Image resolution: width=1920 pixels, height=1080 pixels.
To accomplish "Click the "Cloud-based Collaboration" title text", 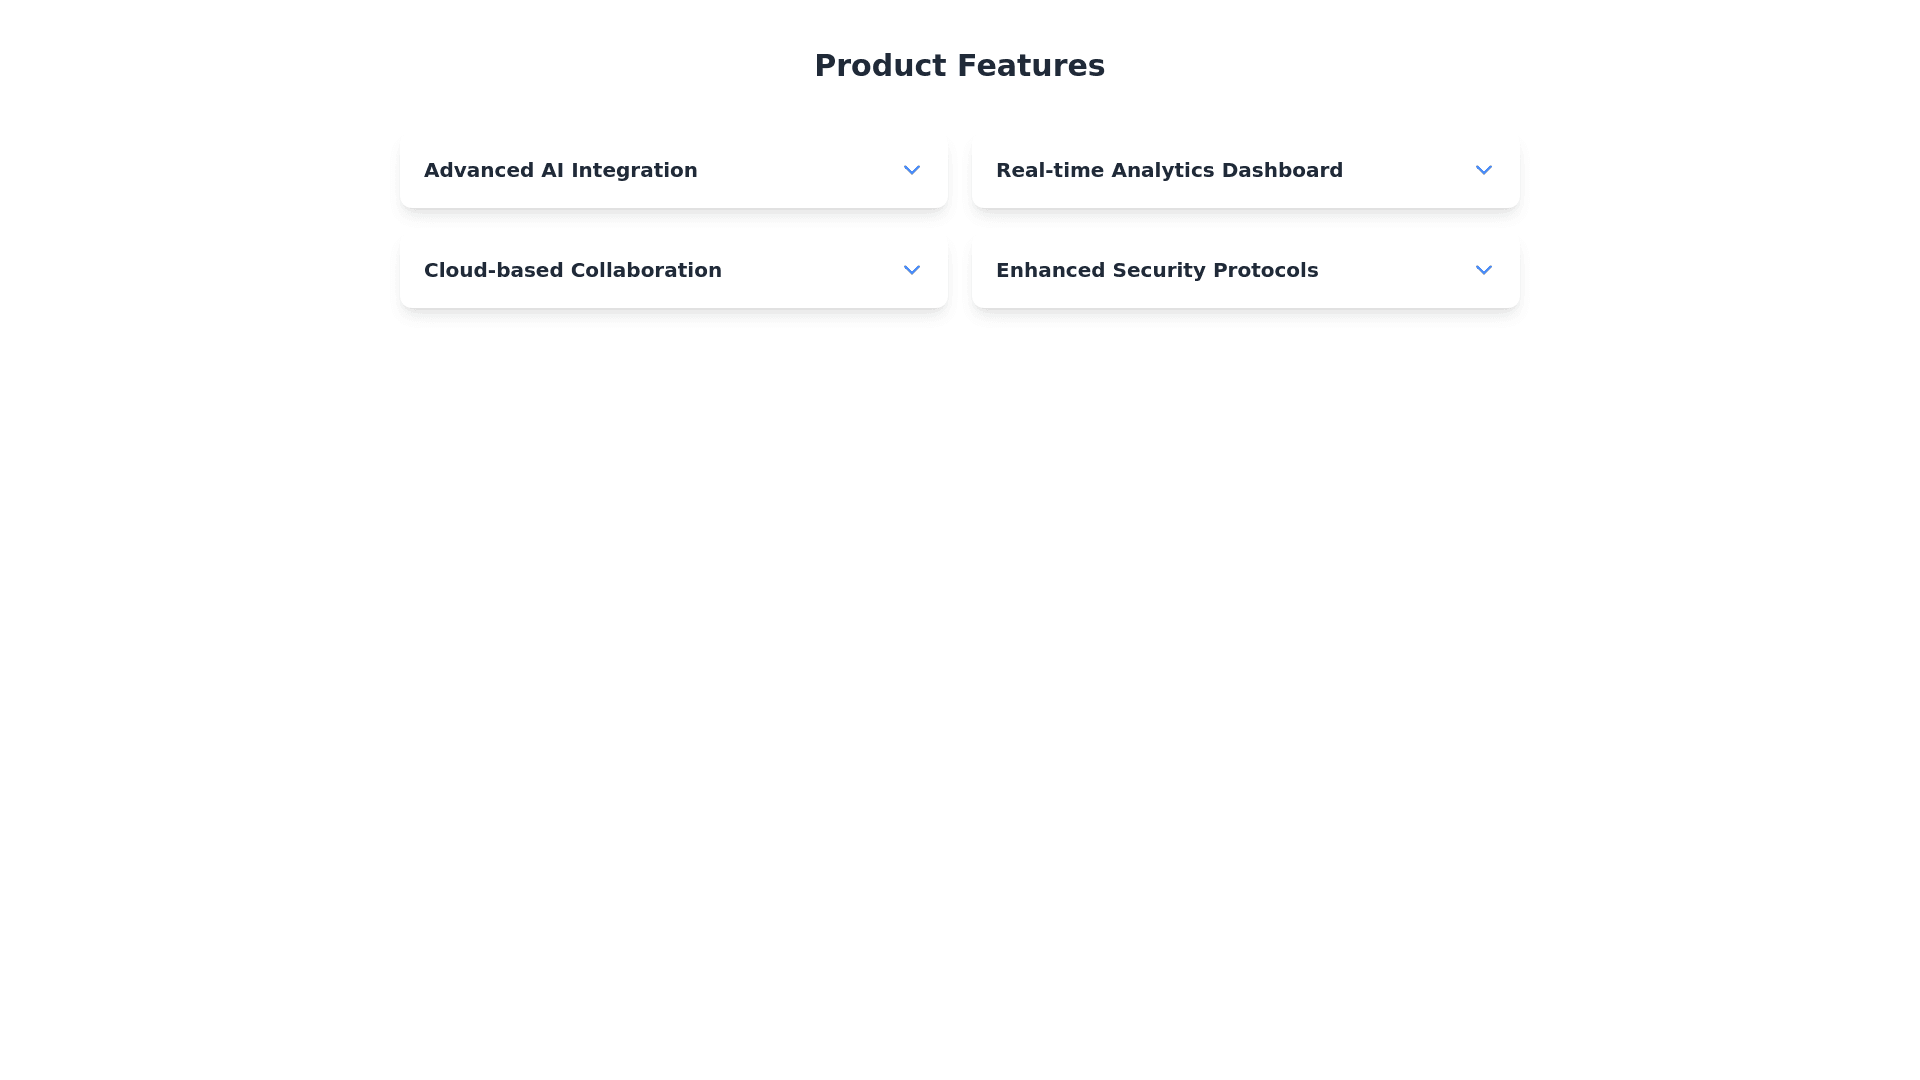I will click(572, 270).
